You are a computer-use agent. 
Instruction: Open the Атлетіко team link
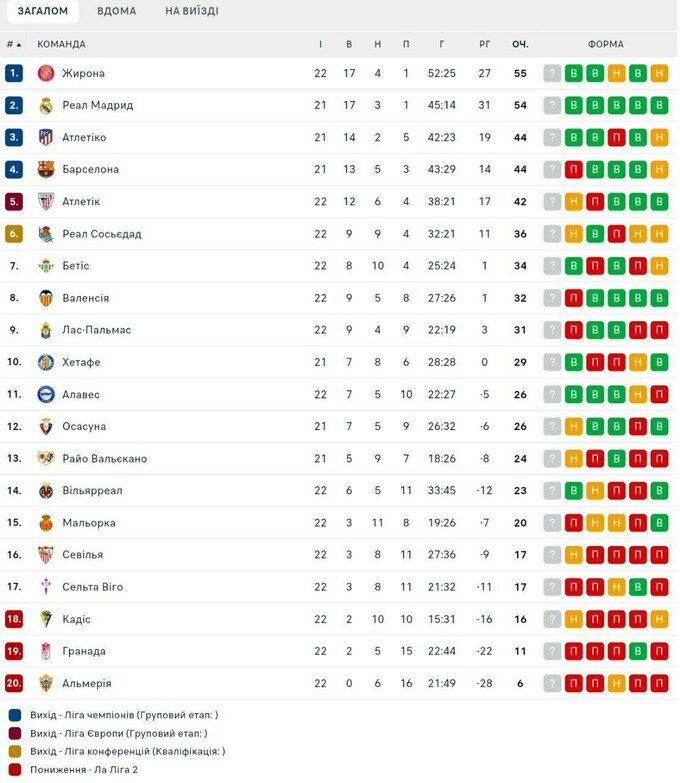pos(84,137)
